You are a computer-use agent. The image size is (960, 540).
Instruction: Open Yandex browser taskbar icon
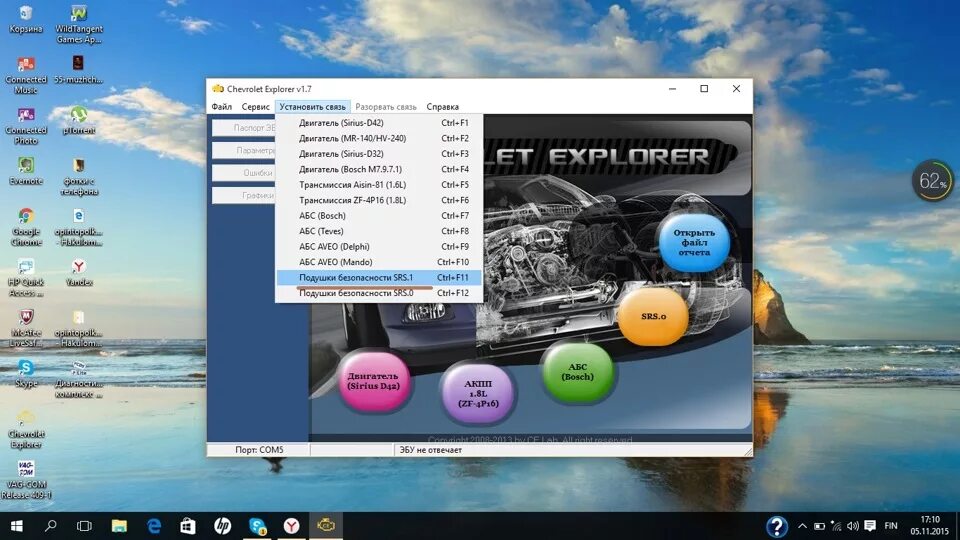[291, 526]
